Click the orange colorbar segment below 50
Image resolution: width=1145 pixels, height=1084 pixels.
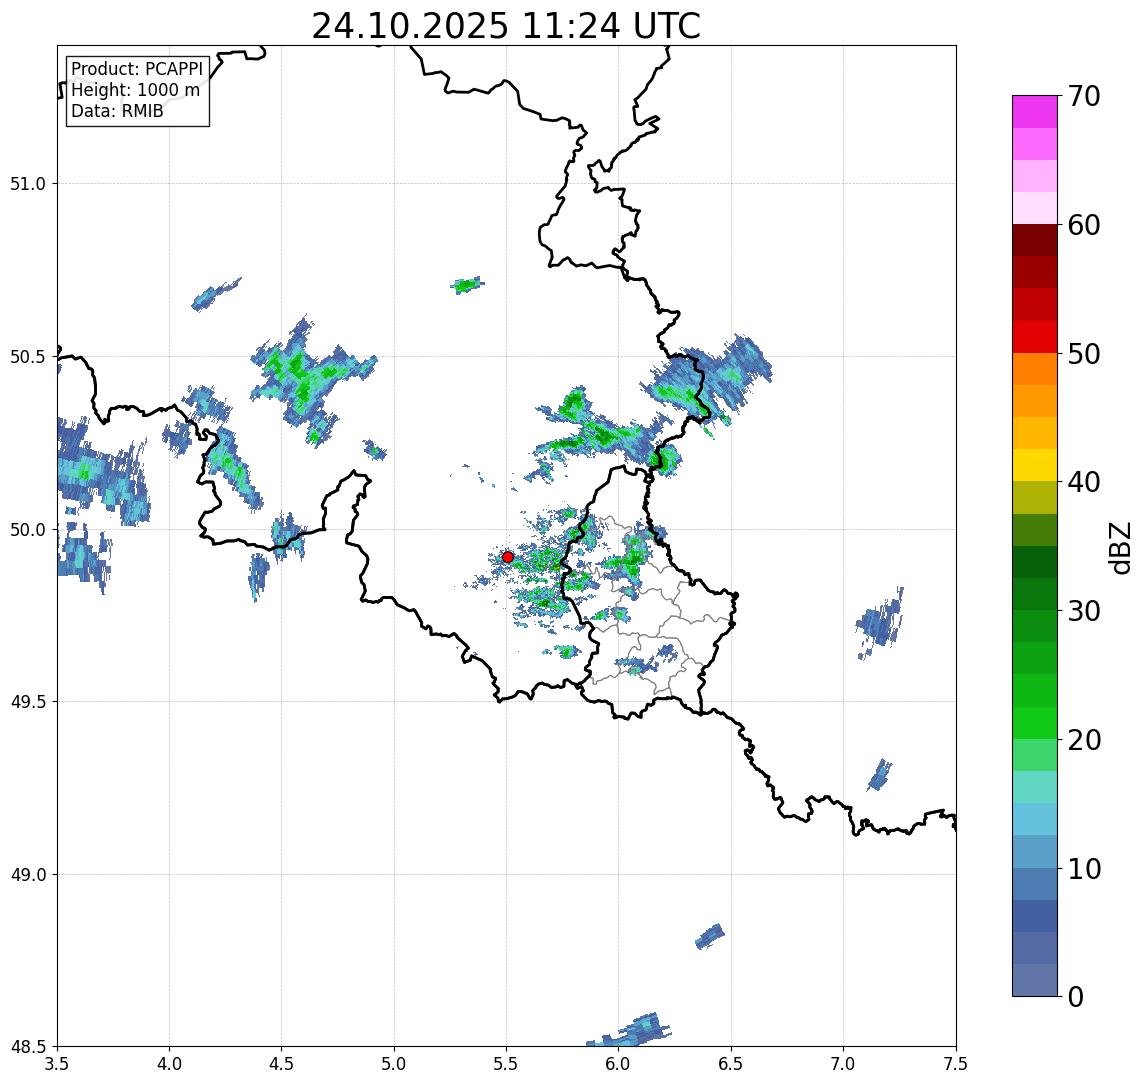coord(1035,369)
